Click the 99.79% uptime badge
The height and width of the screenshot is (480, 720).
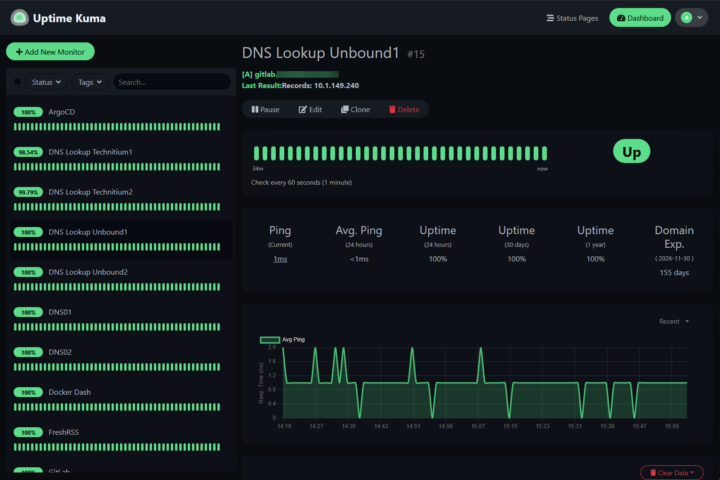click(28, 192)
